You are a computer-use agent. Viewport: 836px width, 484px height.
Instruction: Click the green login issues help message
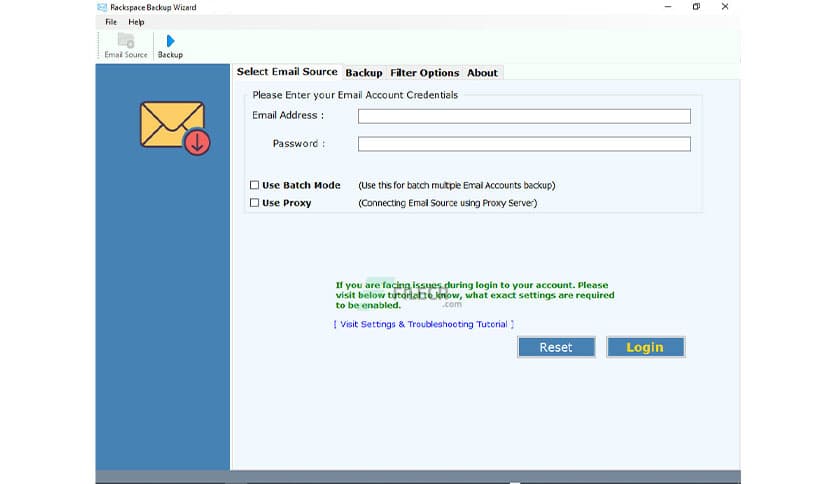click(475, 295)
